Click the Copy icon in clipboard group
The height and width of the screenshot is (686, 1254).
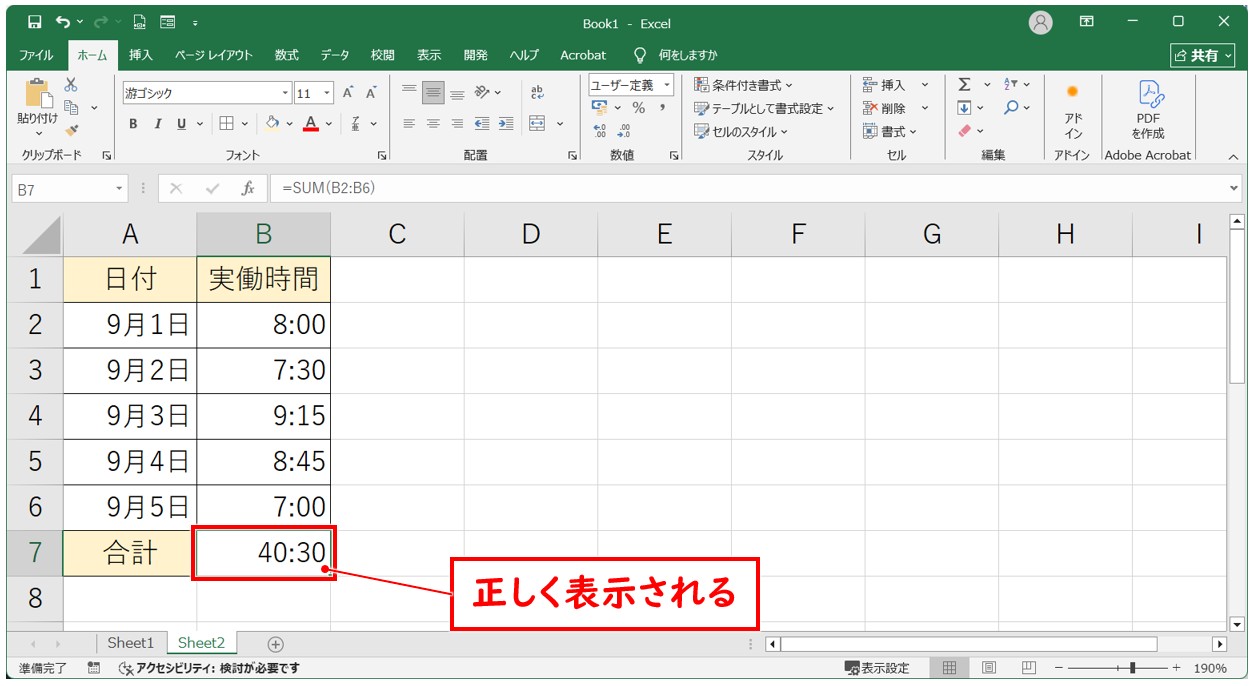pos(71,107)
